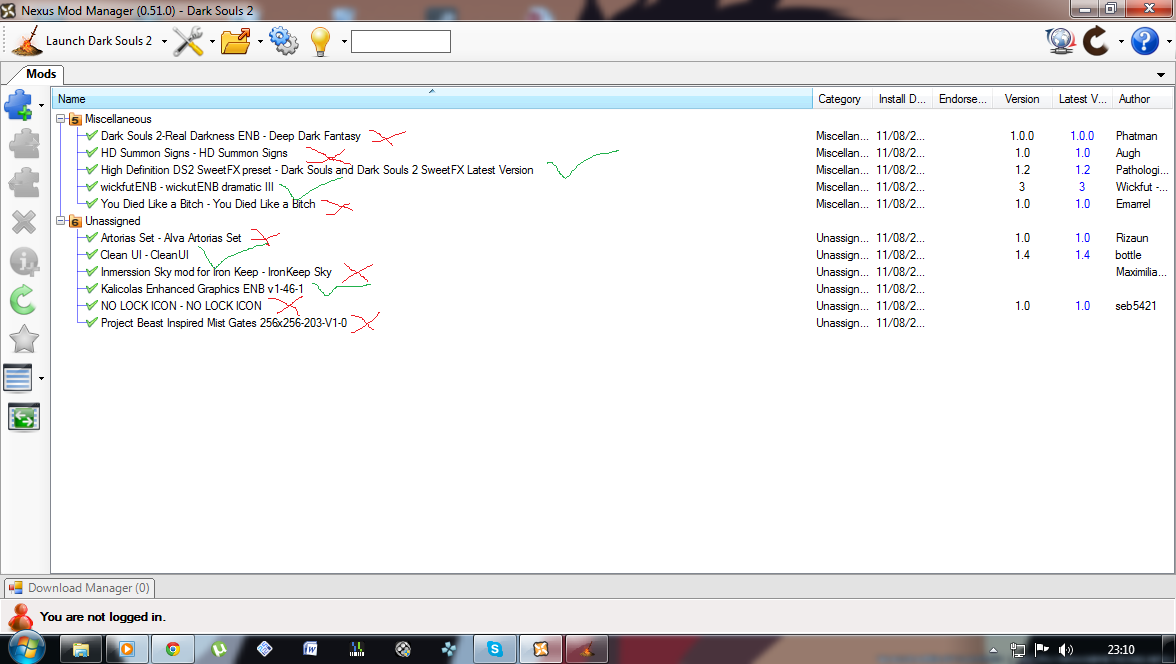Click the red user not logged in icon

(x=20, y=617)
